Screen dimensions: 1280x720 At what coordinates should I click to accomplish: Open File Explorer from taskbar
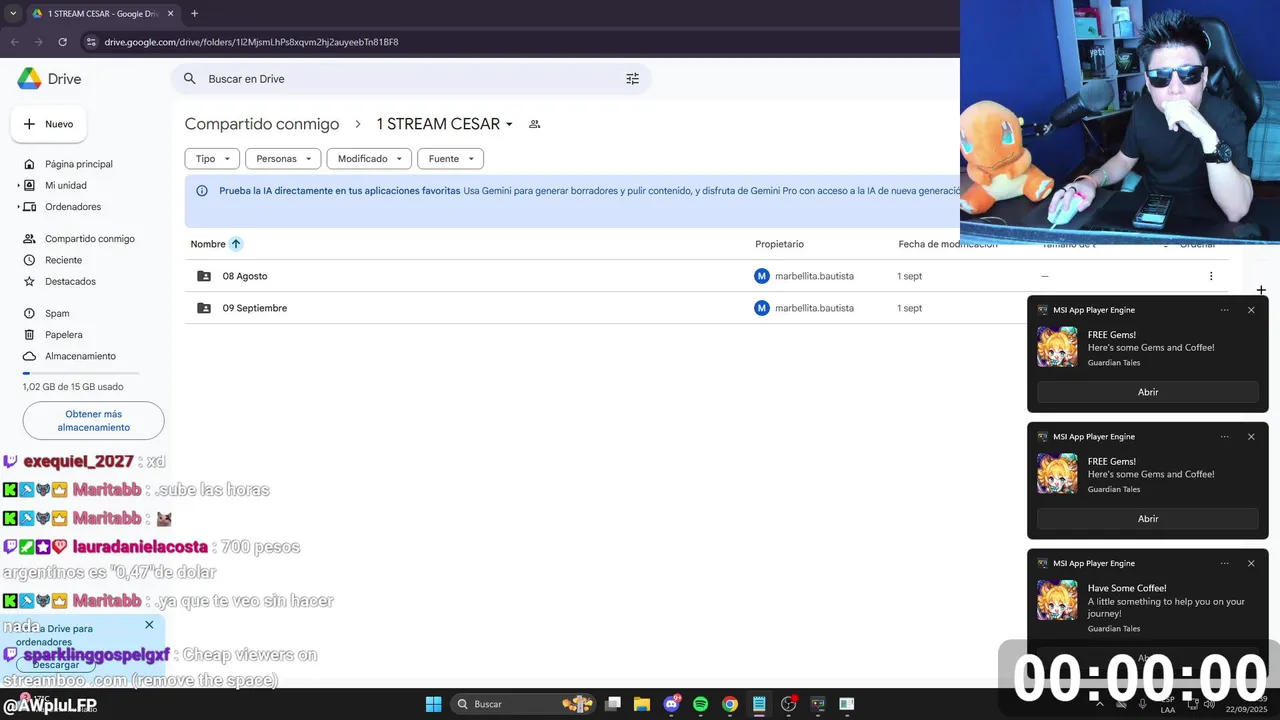point(642,704)
